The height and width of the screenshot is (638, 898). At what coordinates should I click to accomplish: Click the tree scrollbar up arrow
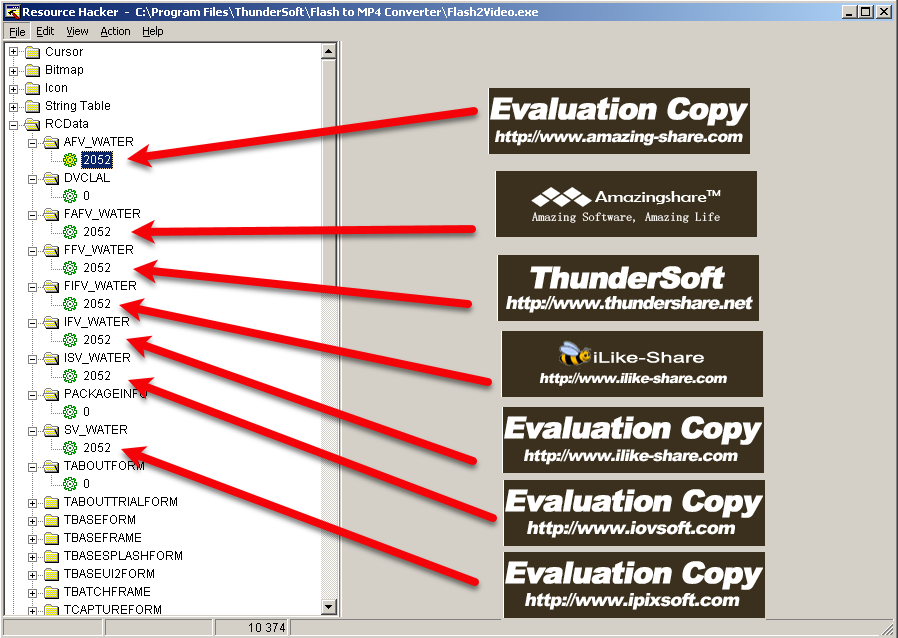point(329,52)
